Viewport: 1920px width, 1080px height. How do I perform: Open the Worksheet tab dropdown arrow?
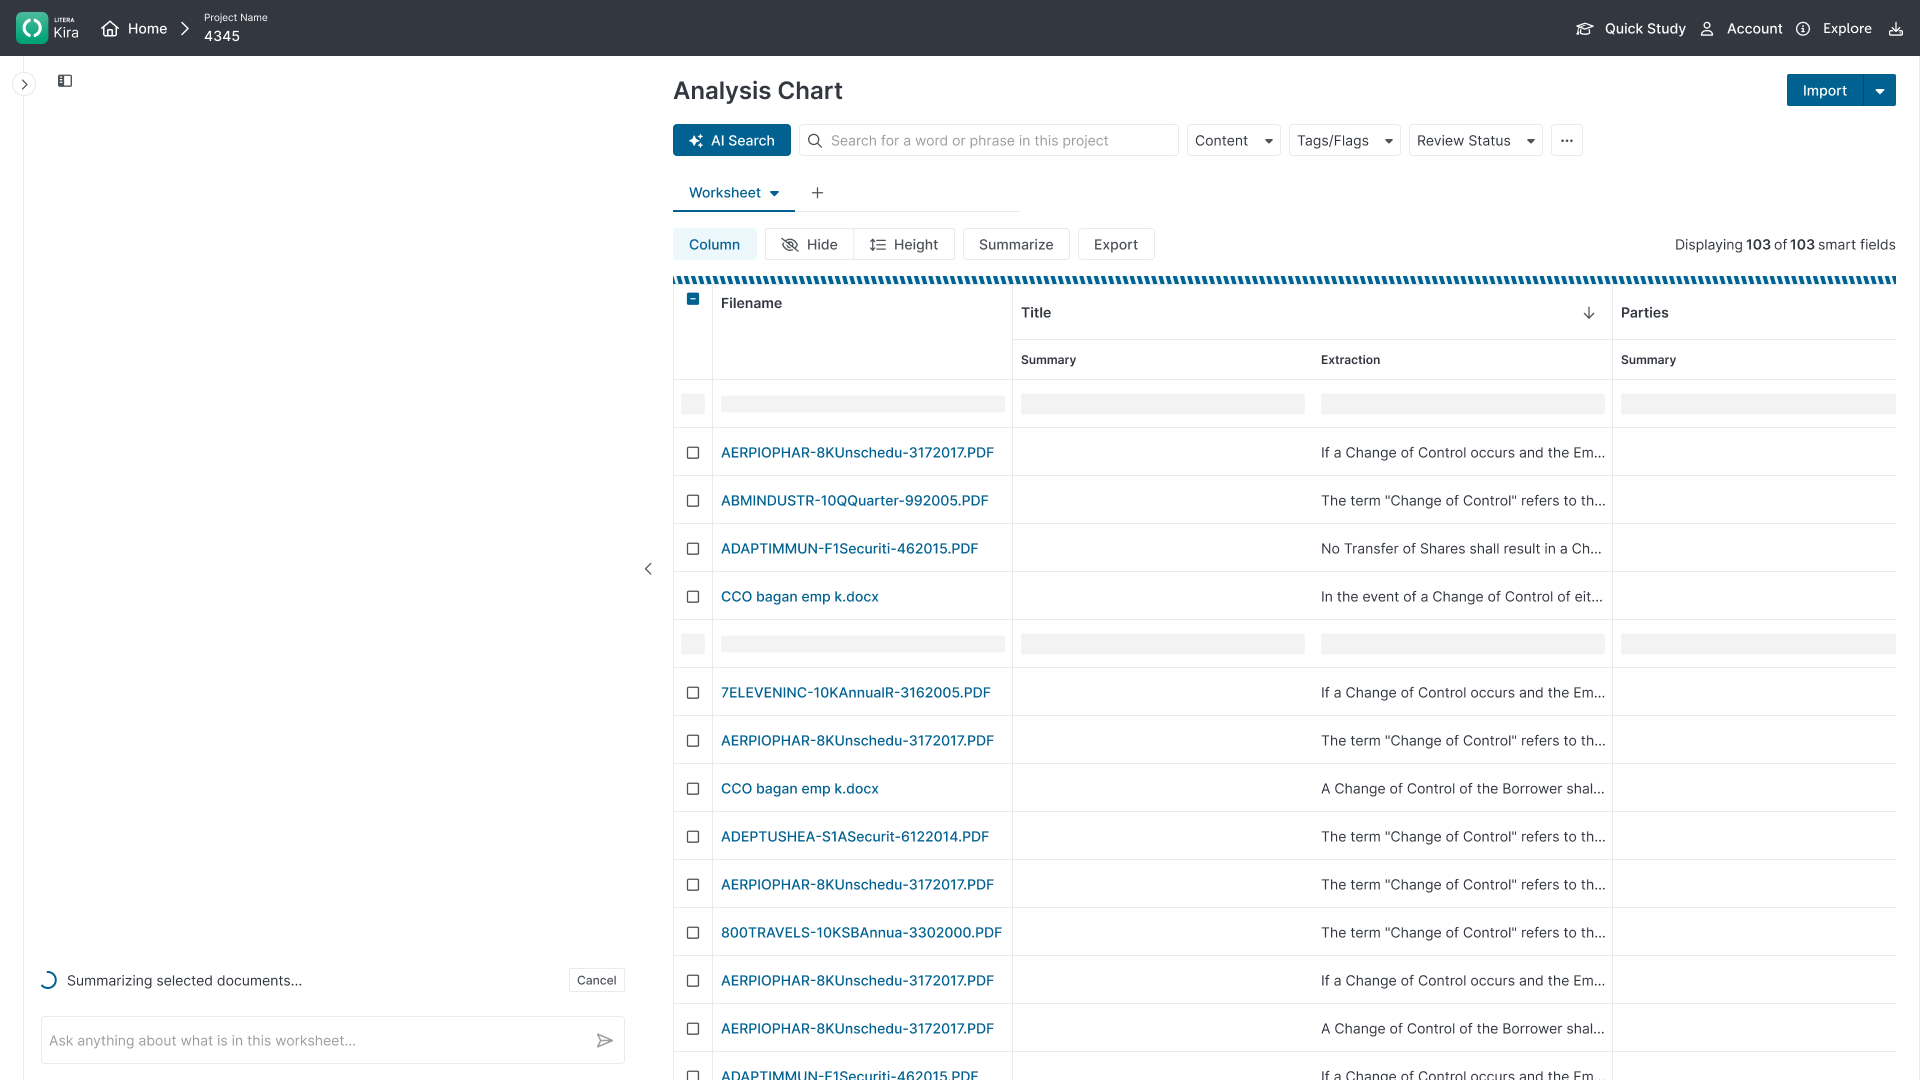[774, 194]
